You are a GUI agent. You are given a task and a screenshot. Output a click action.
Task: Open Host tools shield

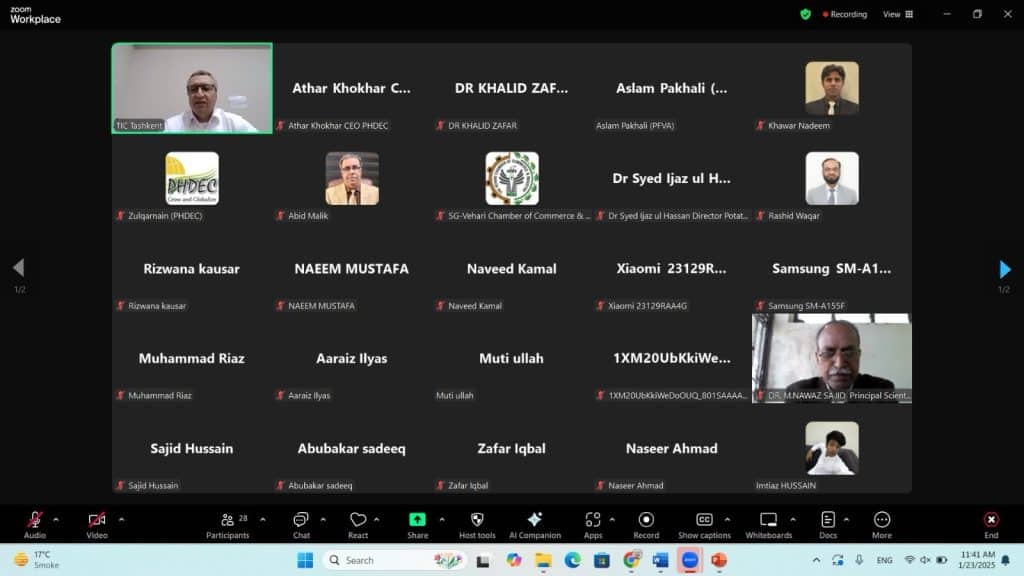[477, 521]
